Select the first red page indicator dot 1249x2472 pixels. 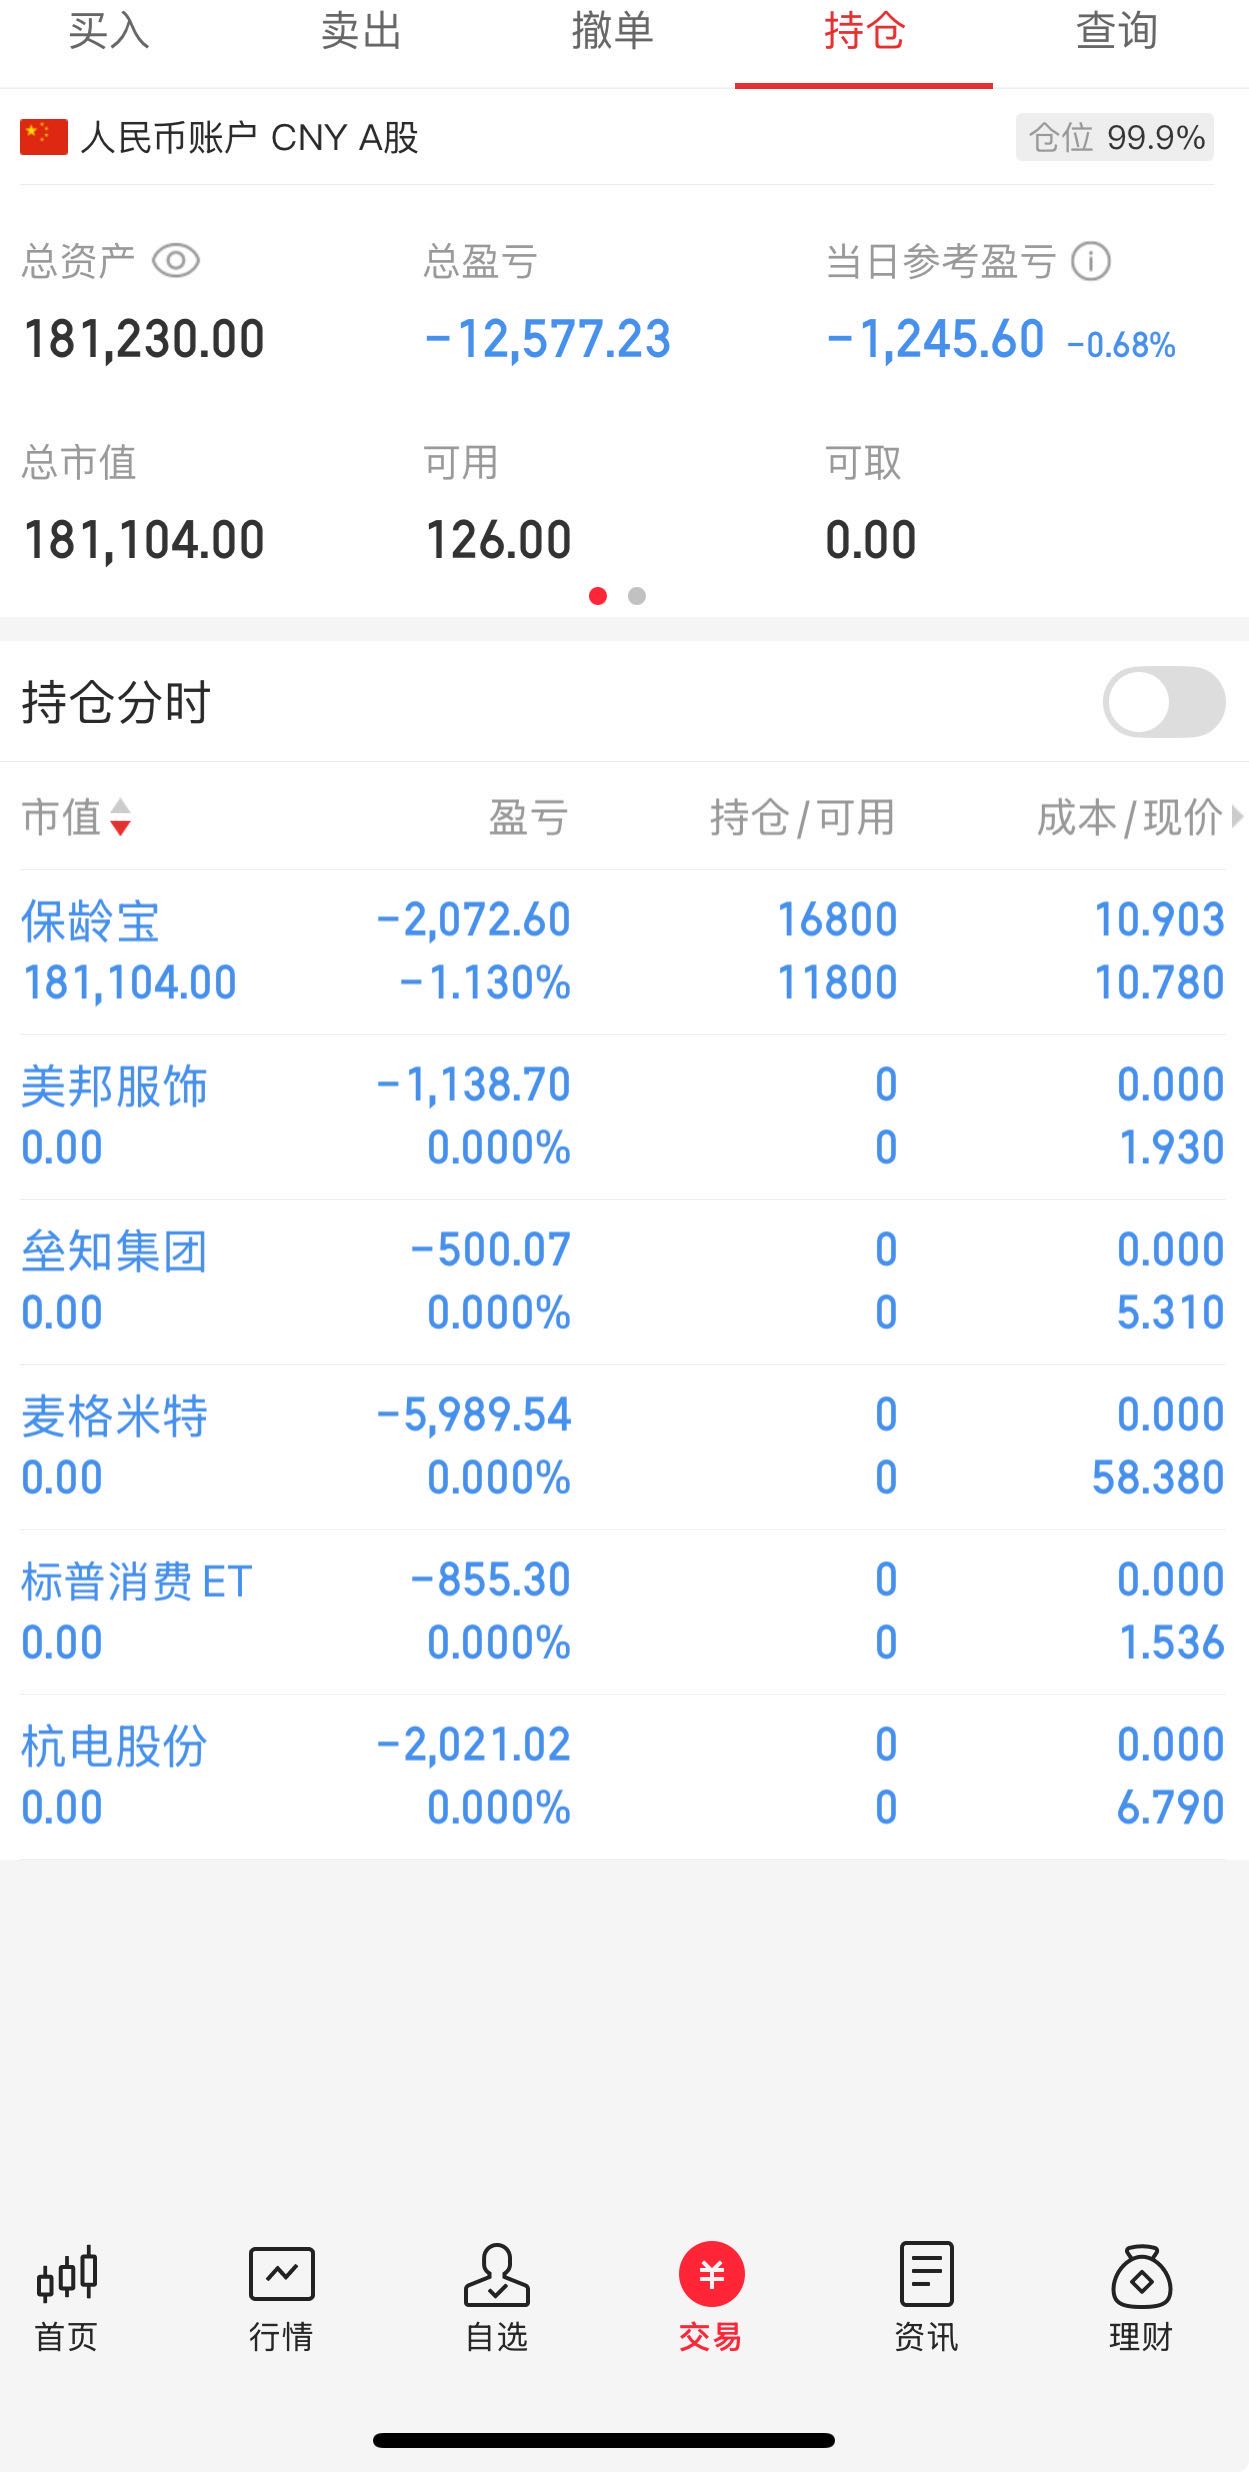click(598, 596)
